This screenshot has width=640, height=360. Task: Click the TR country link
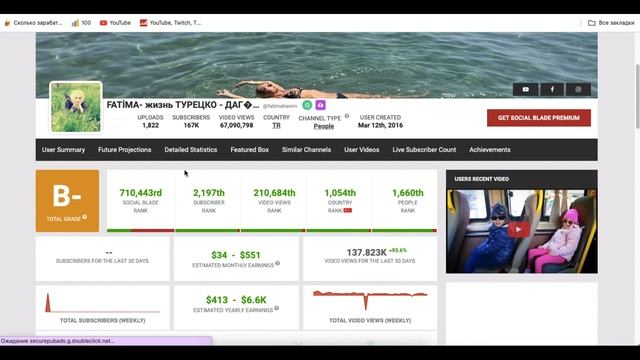pyautogui.click(x=276, y=126)
